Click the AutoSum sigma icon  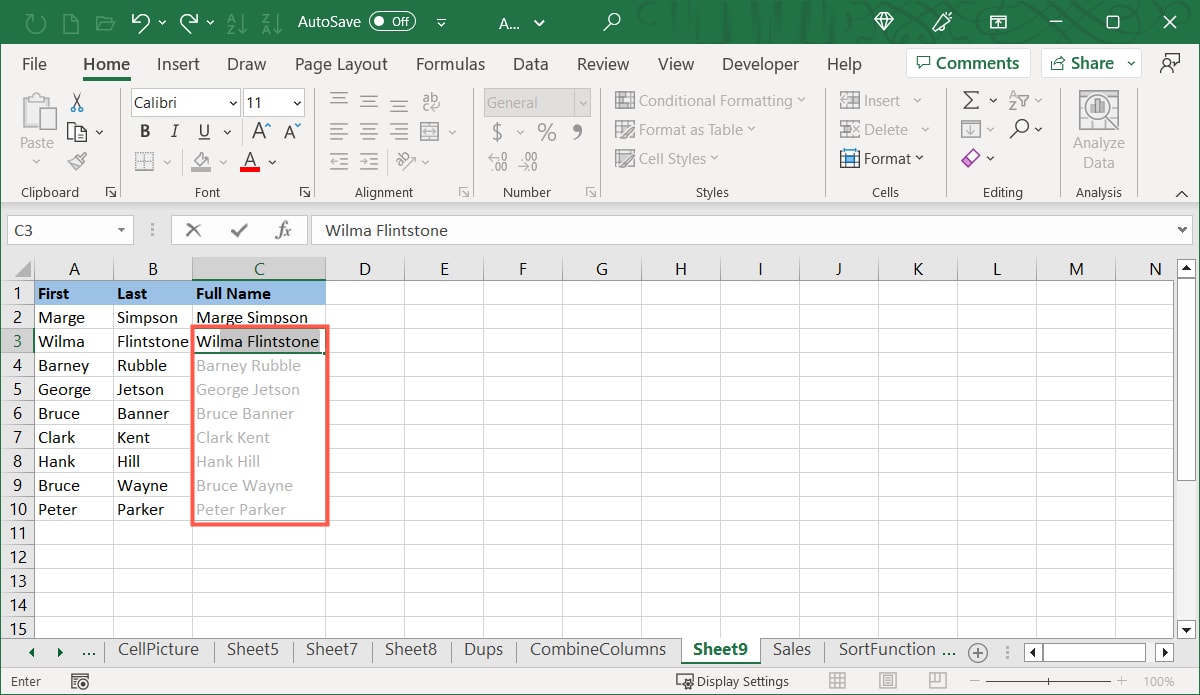(970, 100)
